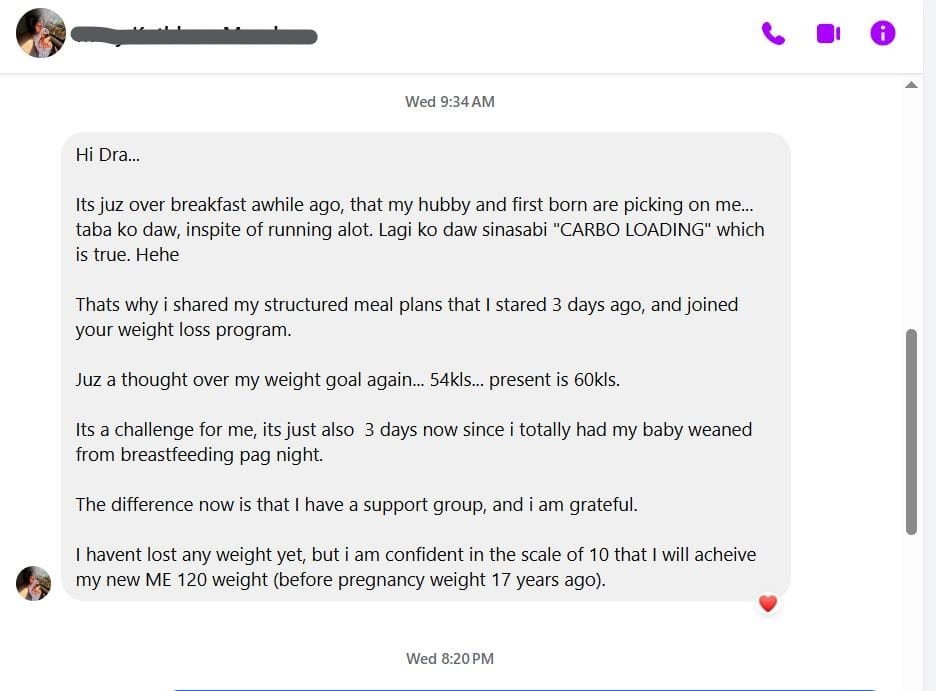Screen dimensions: 936x691
Task: Open the contact's profile picture in the header
Action: click(x=41, y=33)
